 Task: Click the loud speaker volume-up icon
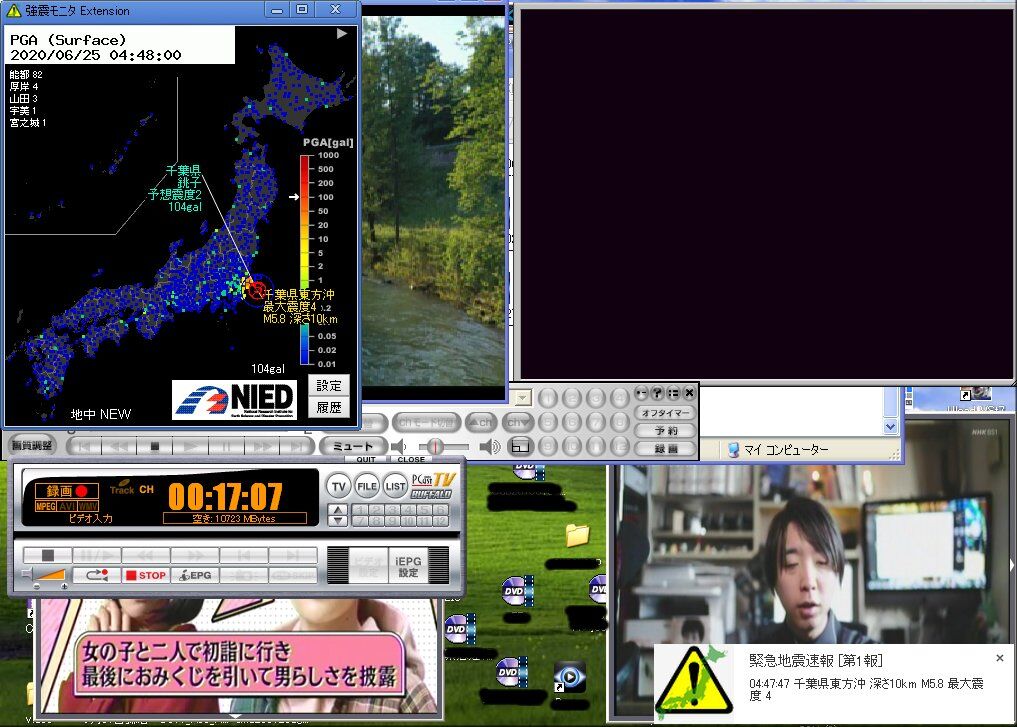(x=490, y=446)
